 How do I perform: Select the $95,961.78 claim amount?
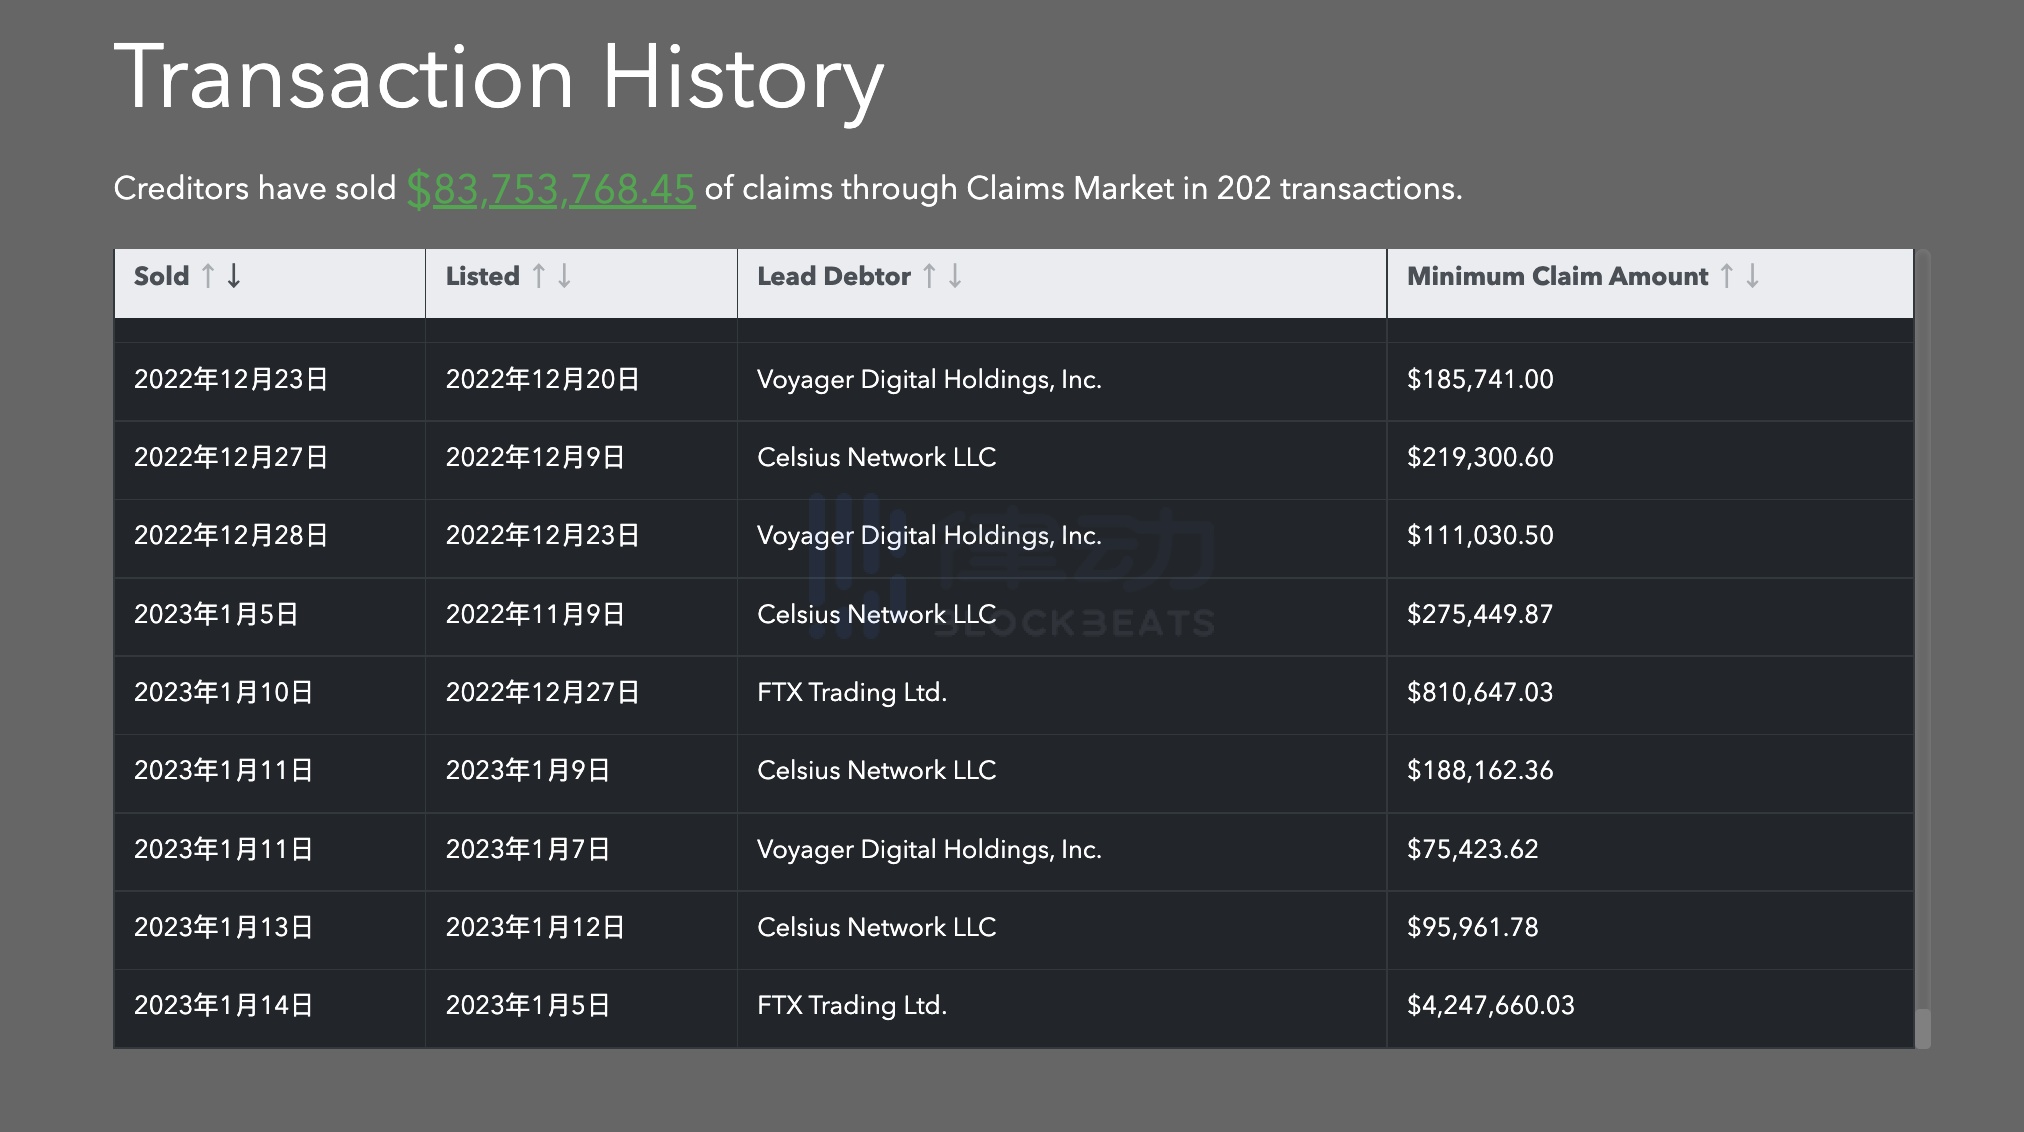1473,928
